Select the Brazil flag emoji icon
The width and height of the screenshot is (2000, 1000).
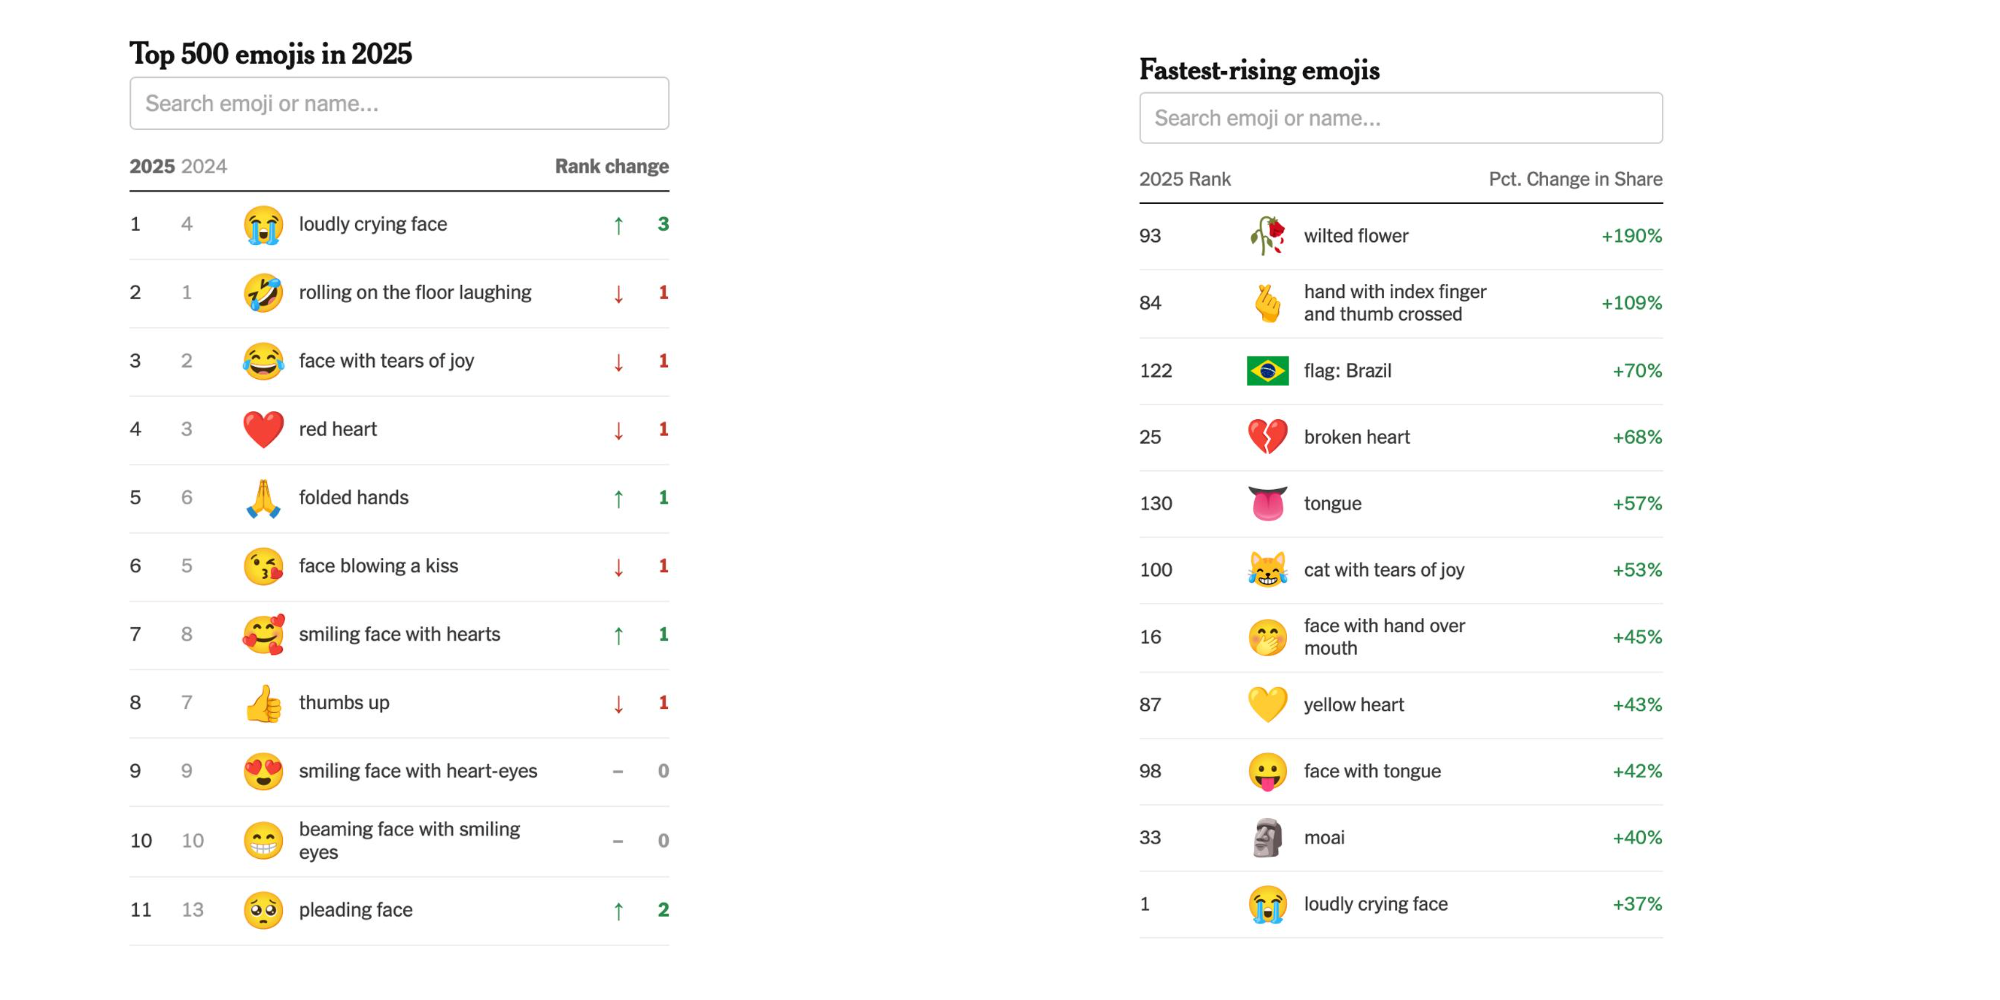click(1267, 371)
